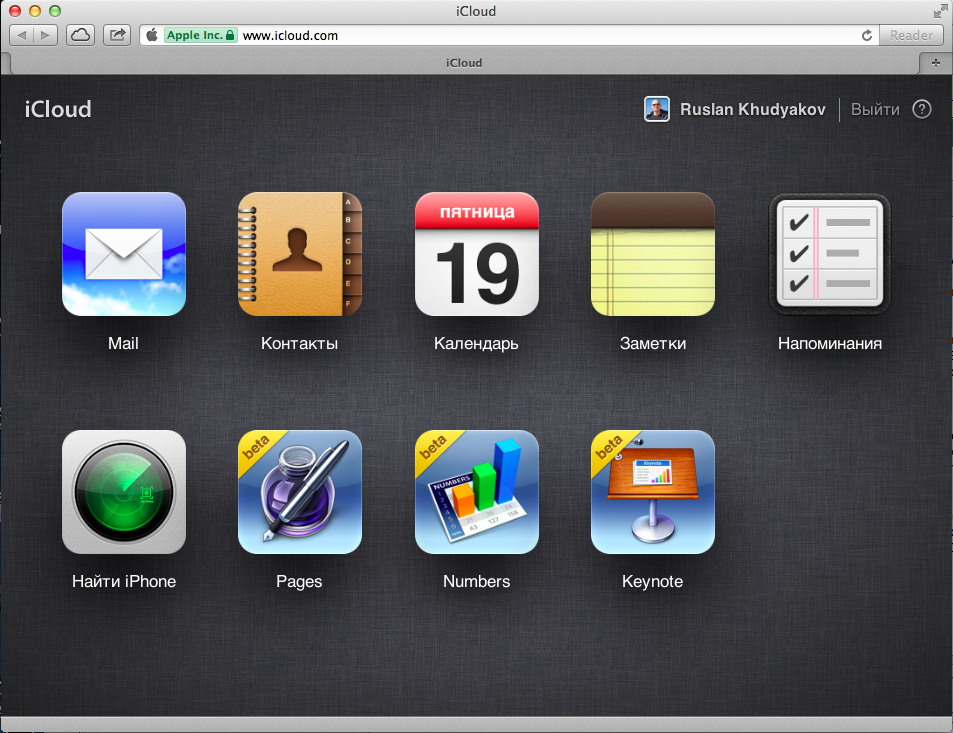953x733 pixels.
Task: Add a new tab with the plus button
Action: (935, 63)
